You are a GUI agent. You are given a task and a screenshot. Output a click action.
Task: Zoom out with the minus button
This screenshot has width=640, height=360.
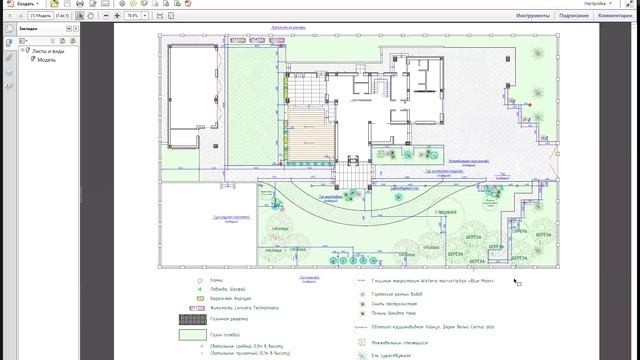[106, 16]
